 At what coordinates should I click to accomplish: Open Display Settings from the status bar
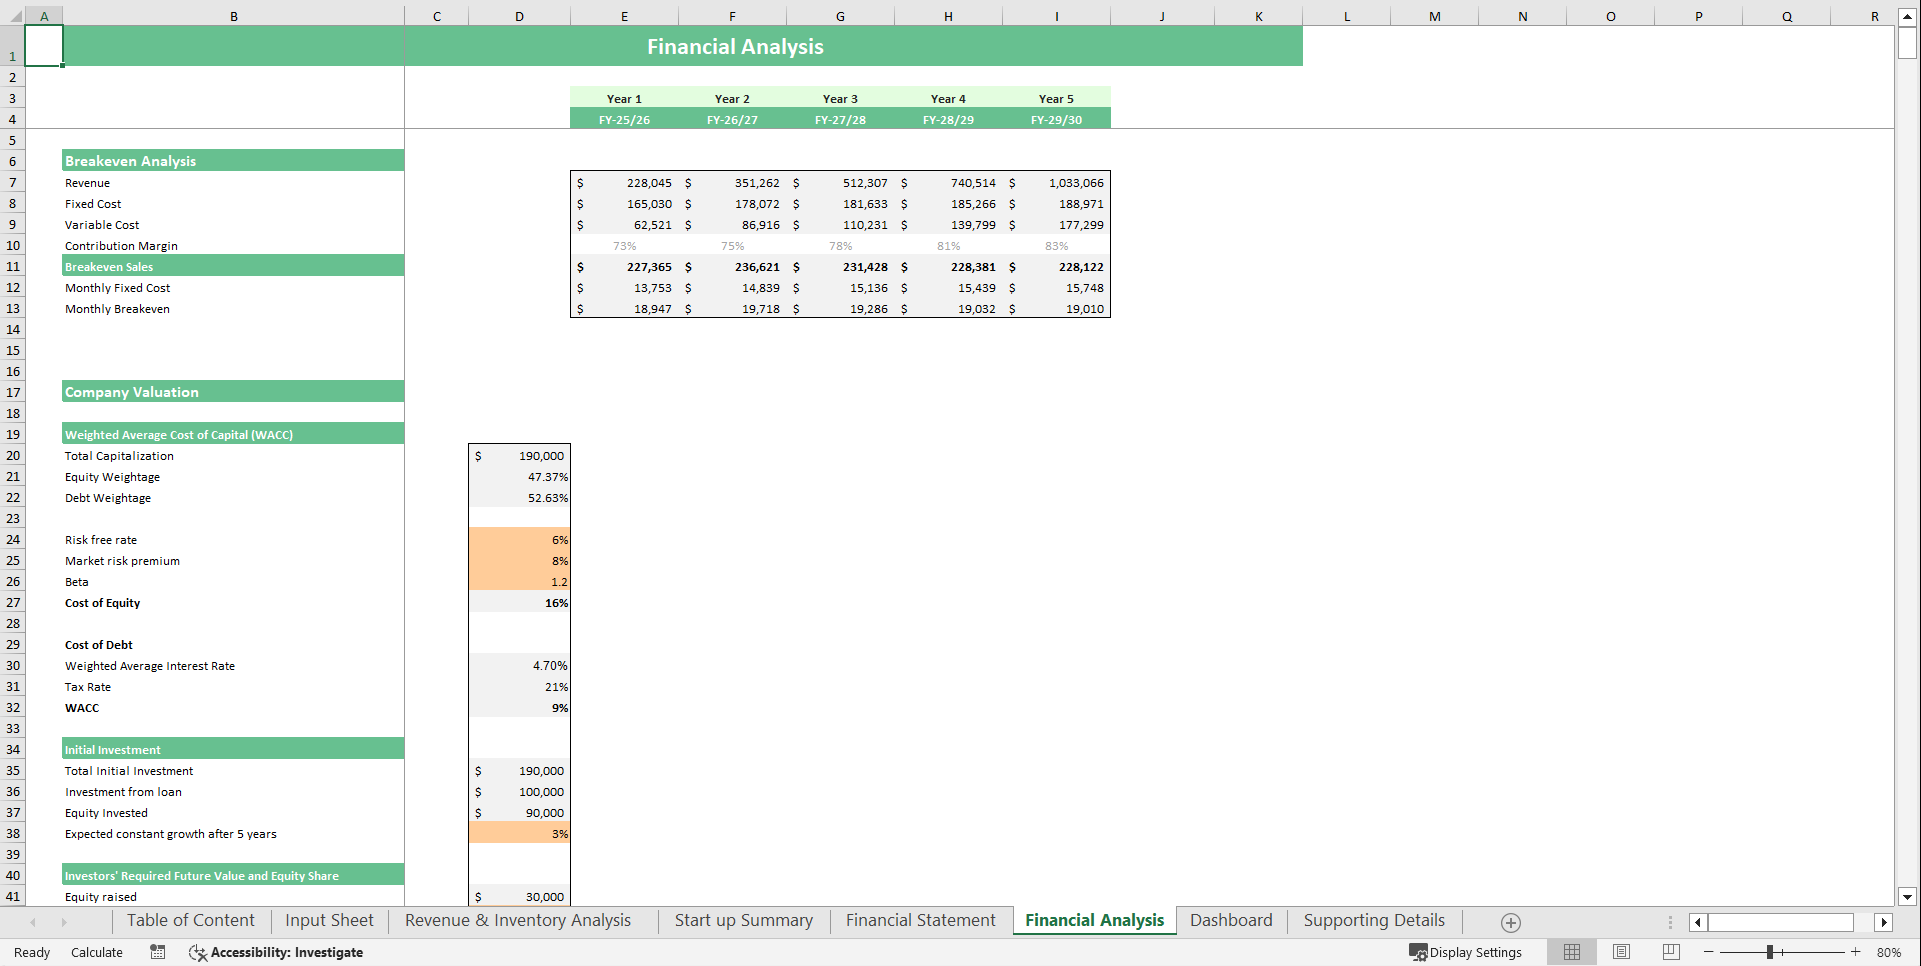[x=1466, y=952]
